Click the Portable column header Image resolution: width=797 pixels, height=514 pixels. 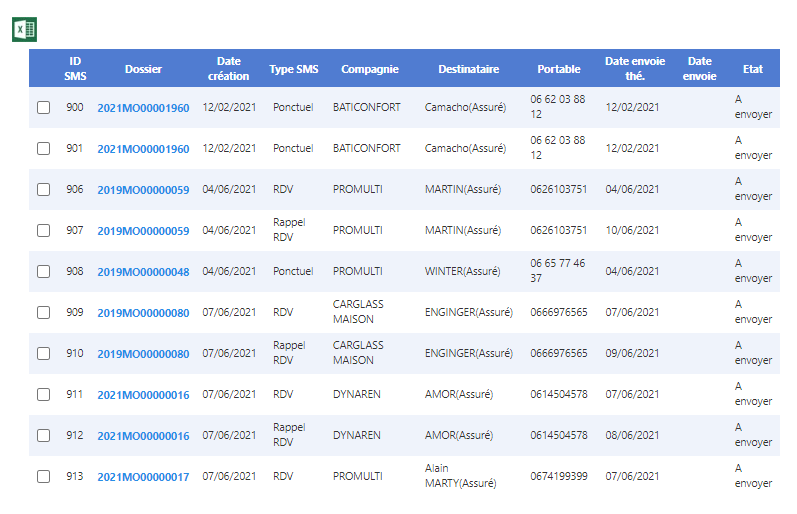tap(558, 69)
